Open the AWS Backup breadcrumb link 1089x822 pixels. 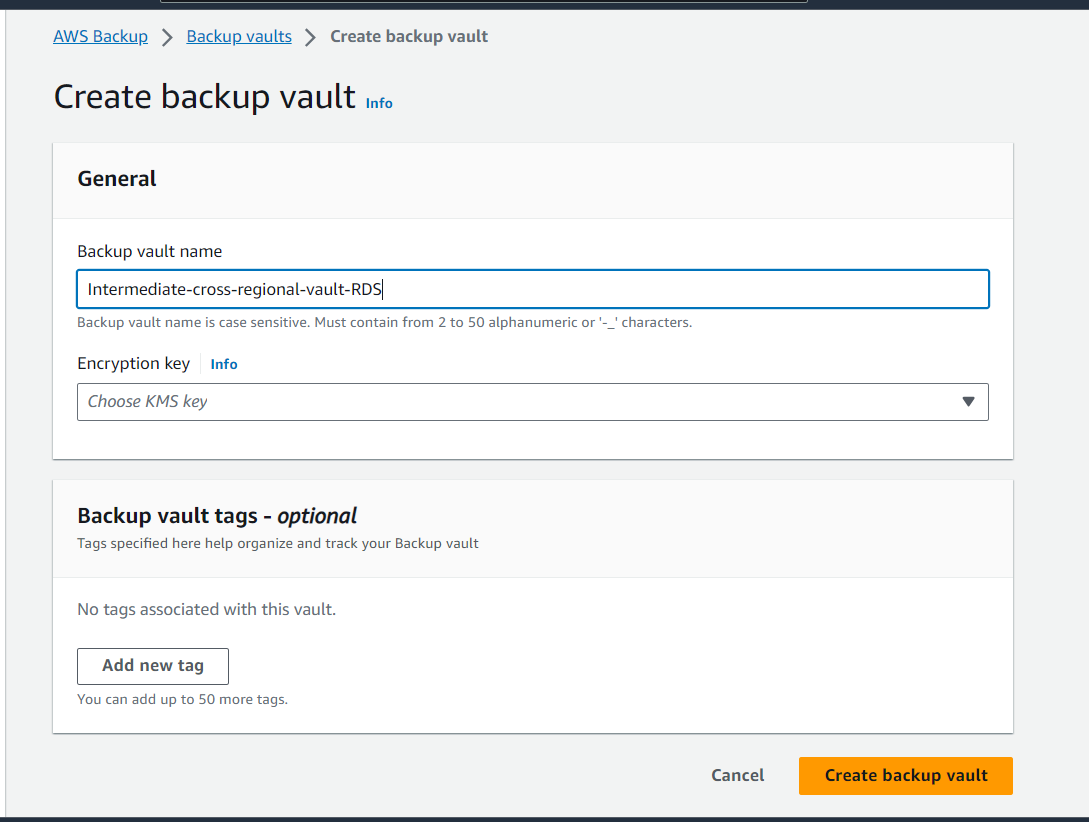tap(100, 37)
